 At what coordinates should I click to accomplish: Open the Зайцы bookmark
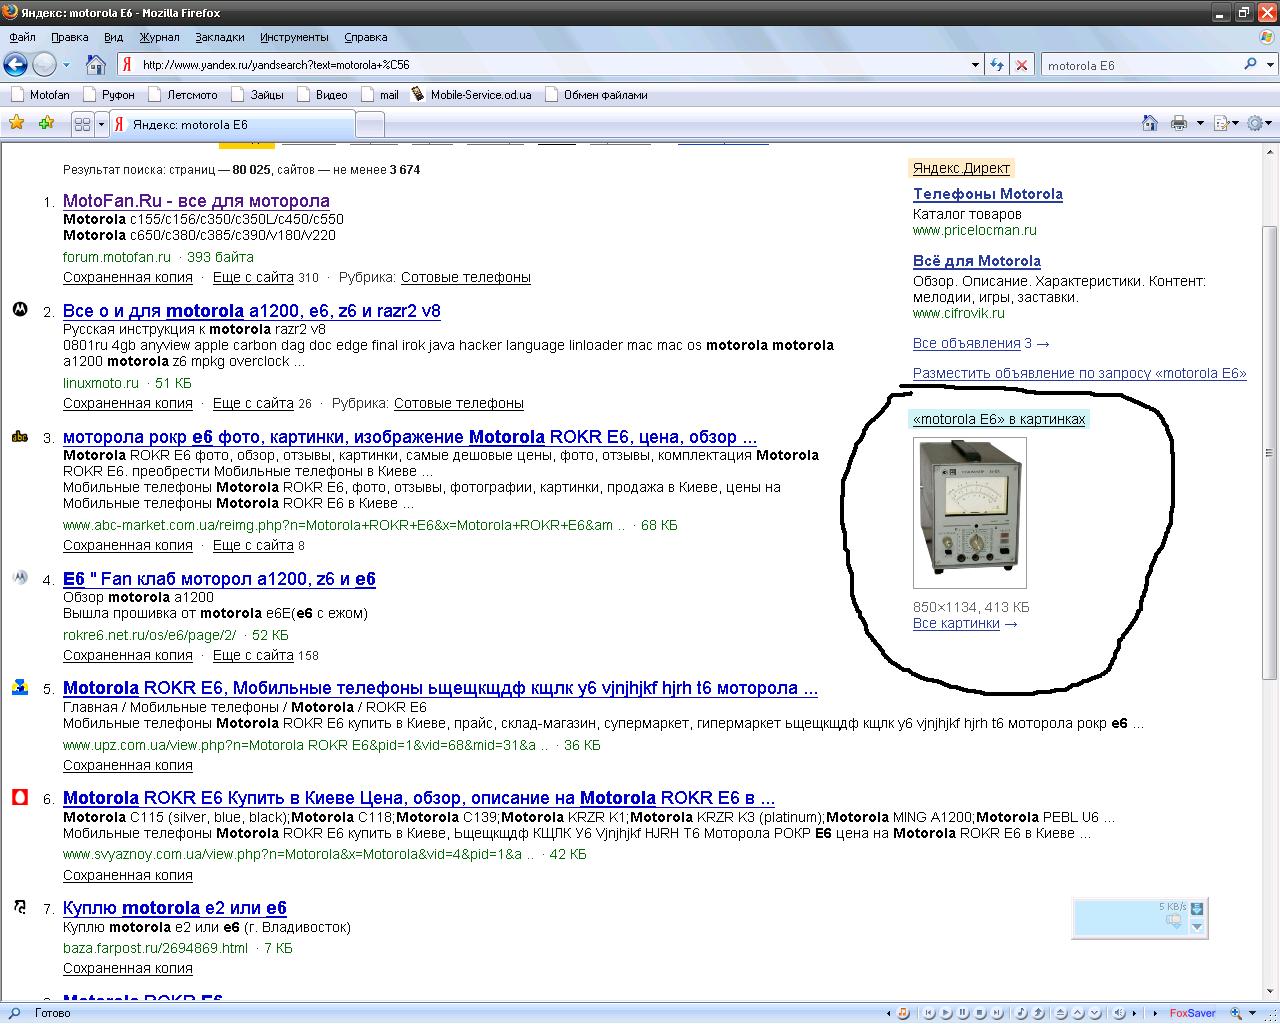coord(257,95)
